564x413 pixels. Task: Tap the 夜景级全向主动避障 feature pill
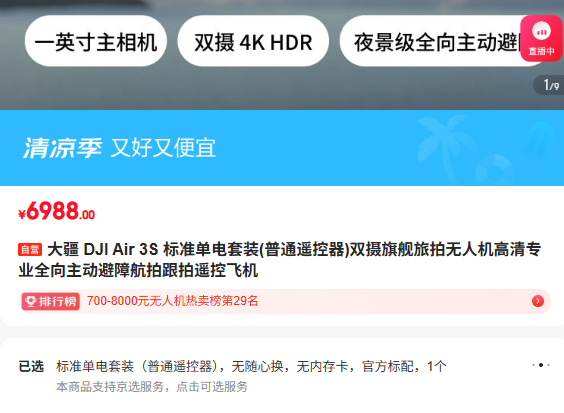(432, 41)
